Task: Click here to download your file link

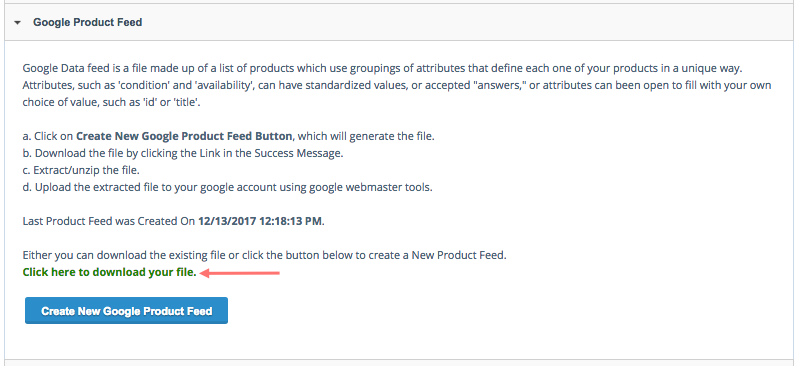Action: (110, 273)
